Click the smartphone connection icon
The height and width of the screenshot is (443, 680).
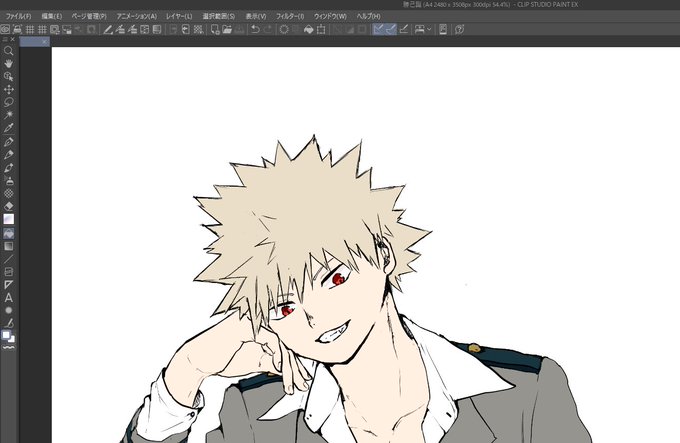click(x=443, y=29)
